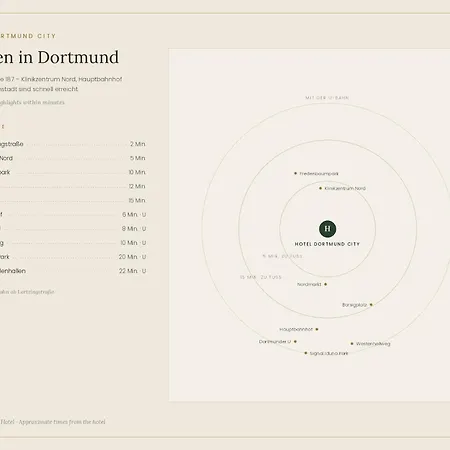
Task: Click the Hotel Dortmund City map label
Action: (x=327, y=244)
